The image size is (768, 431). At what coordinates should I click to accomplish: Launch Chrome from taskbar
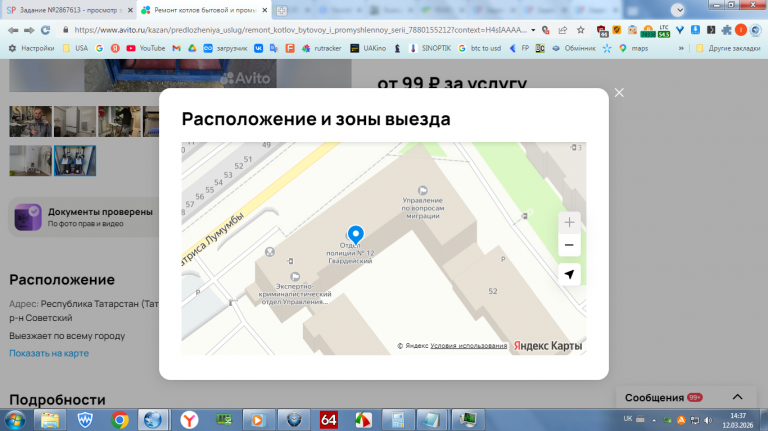pos(120,420)
